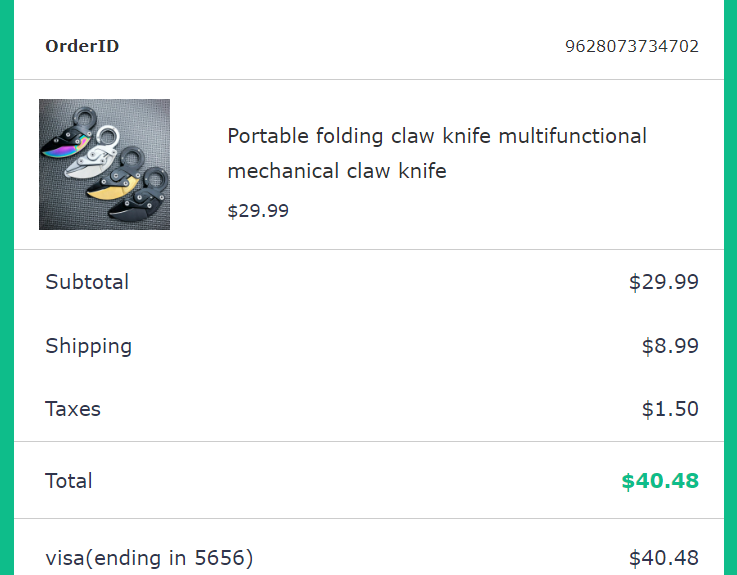The image size is (737, 575).
Task: Click the Subtotal label
Action: (x=87, y=282)
